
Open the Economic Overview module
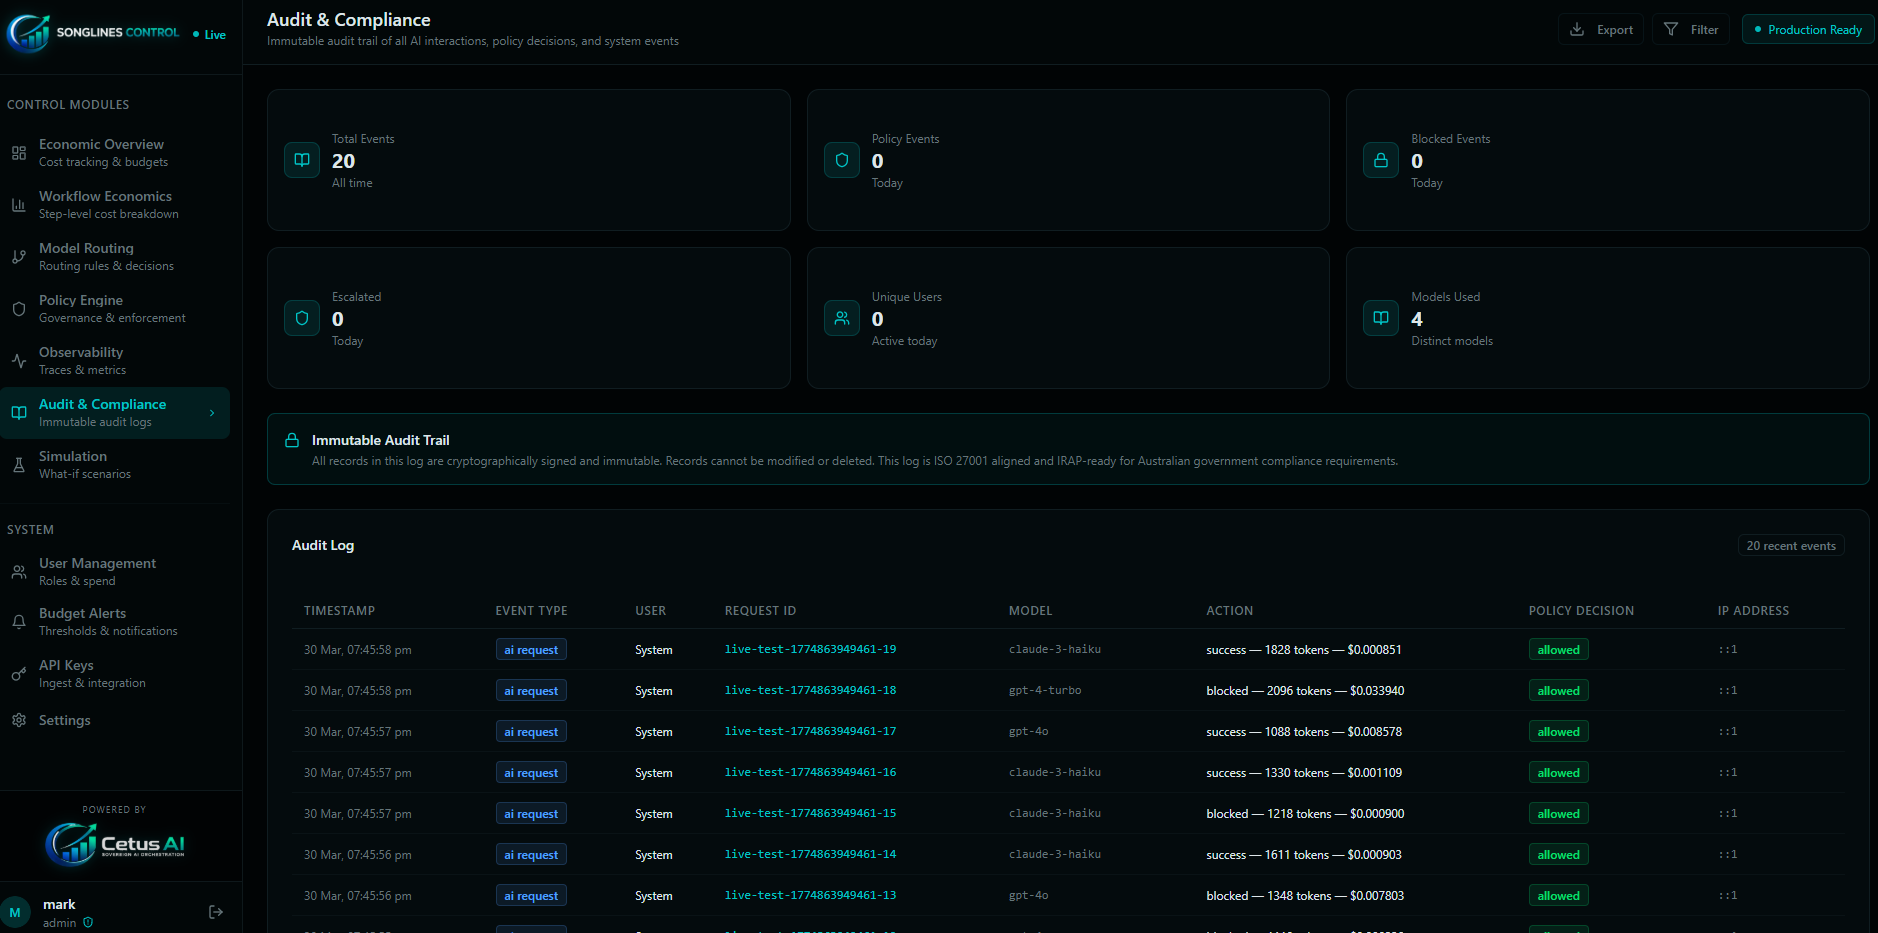point(101,151)
